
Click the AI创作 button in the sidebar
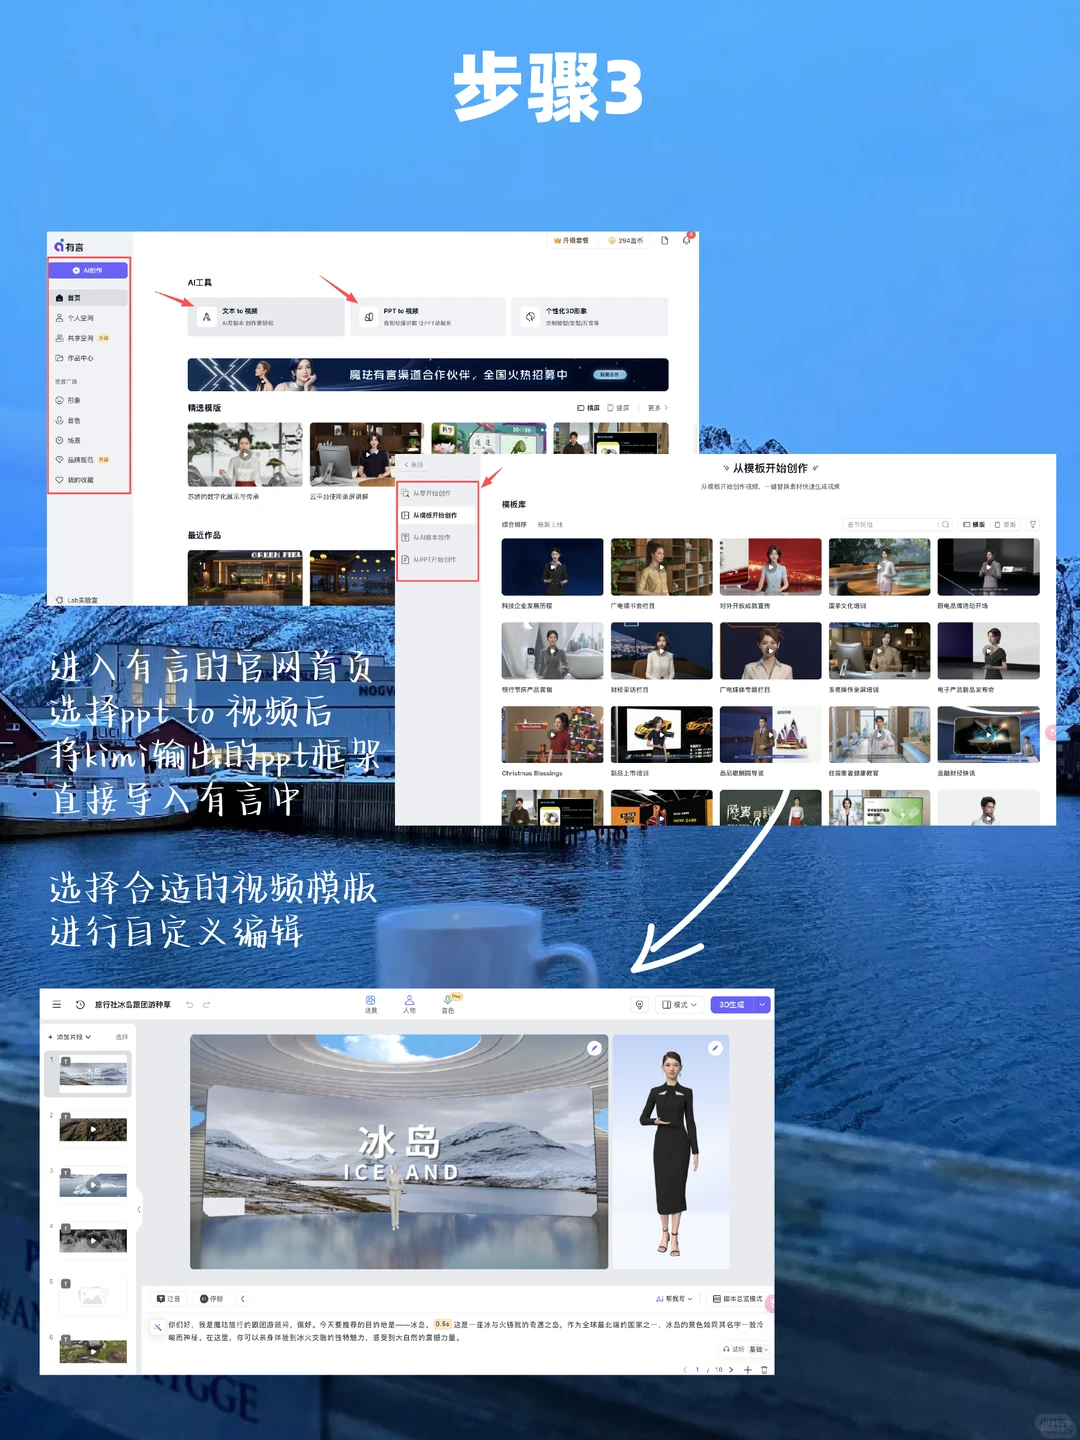[88, 270]
